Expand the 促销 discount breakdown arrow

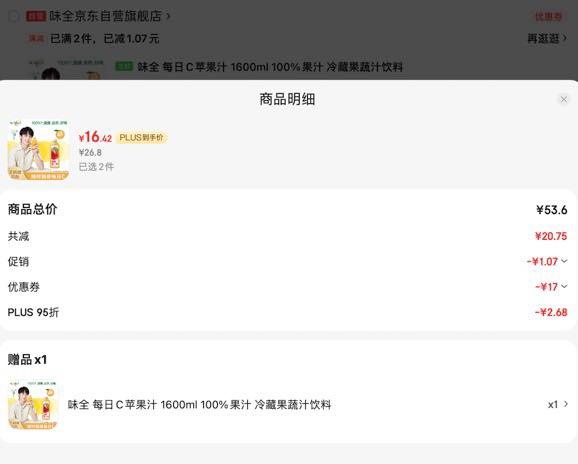(564, 261)
